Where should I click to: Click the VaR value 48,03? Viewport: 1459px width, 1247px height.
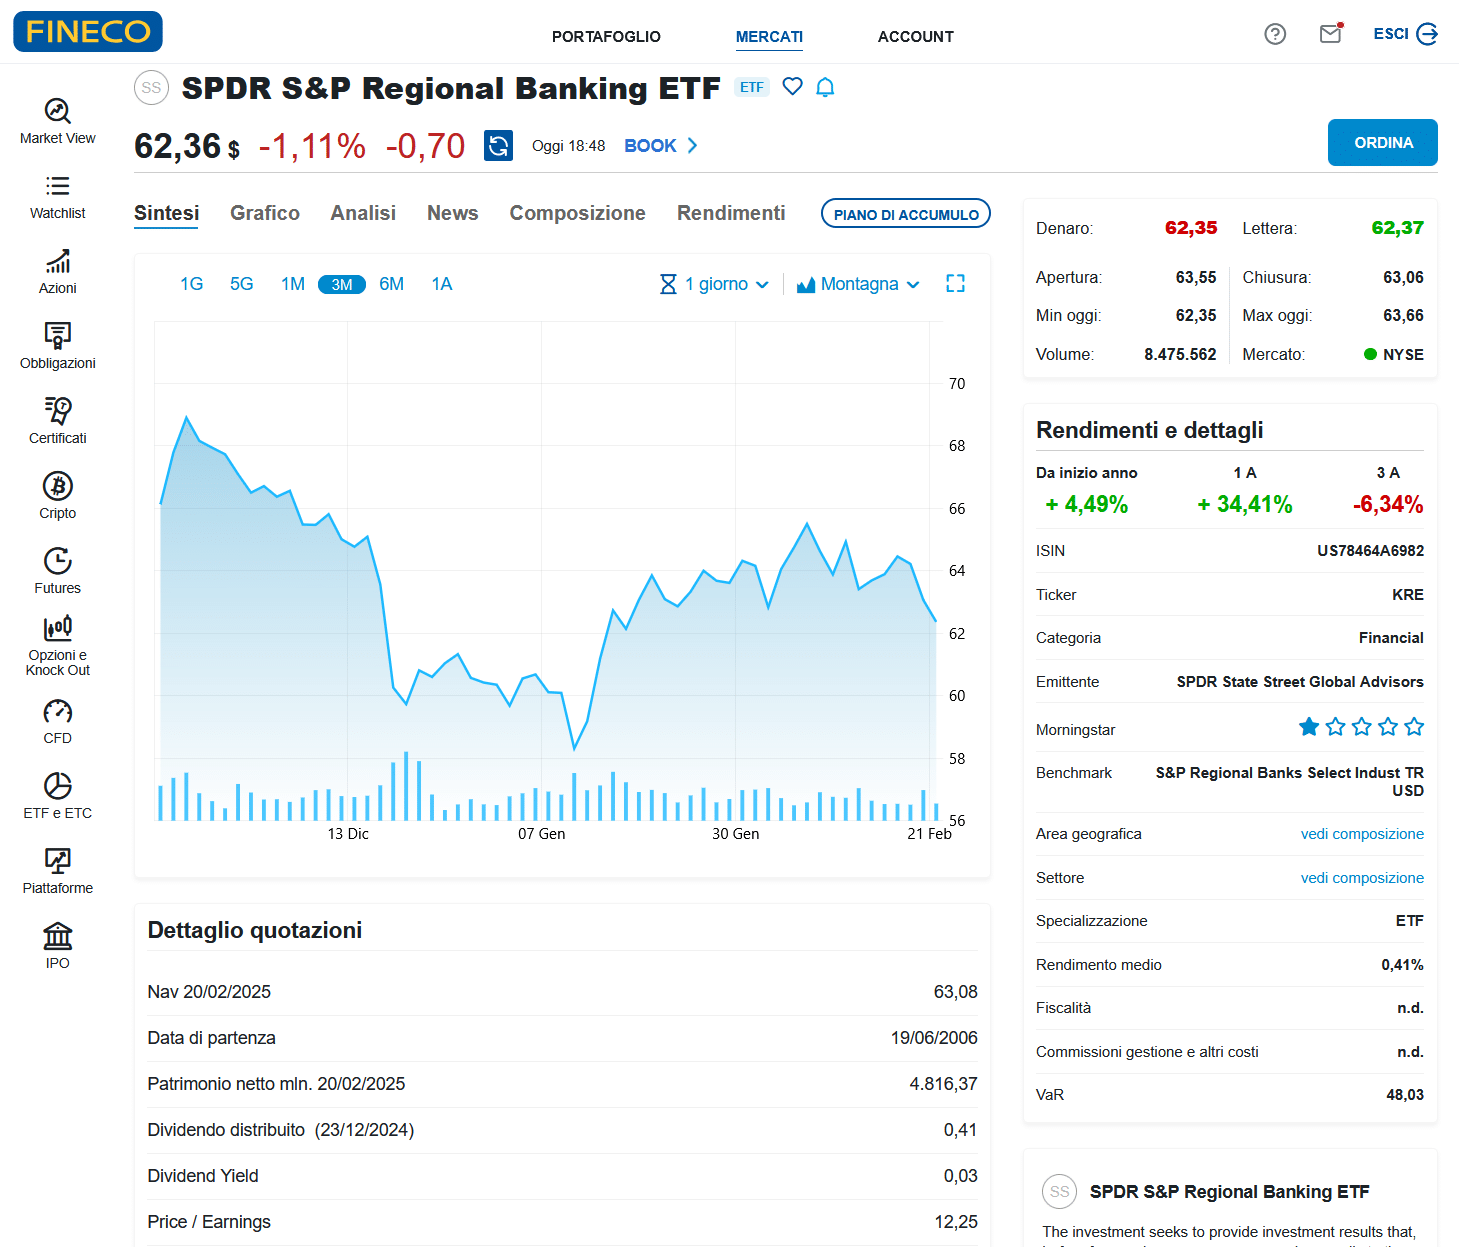1404,1095
